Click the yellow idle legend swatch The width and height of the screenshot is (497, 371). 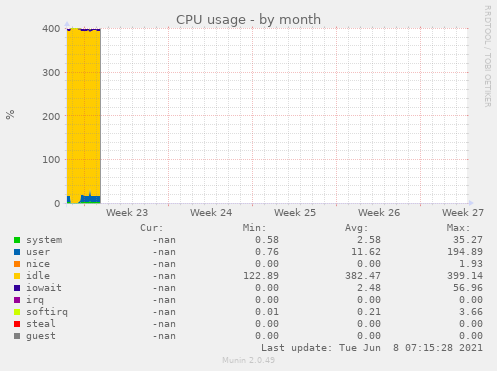click(x=17, y=276)
